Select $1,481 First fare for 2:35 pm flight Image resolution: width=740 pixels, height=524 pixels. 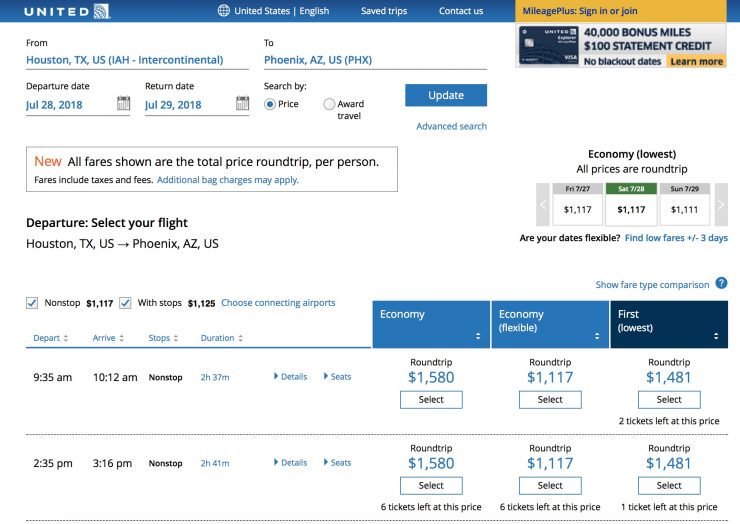(x=669, y=485)
